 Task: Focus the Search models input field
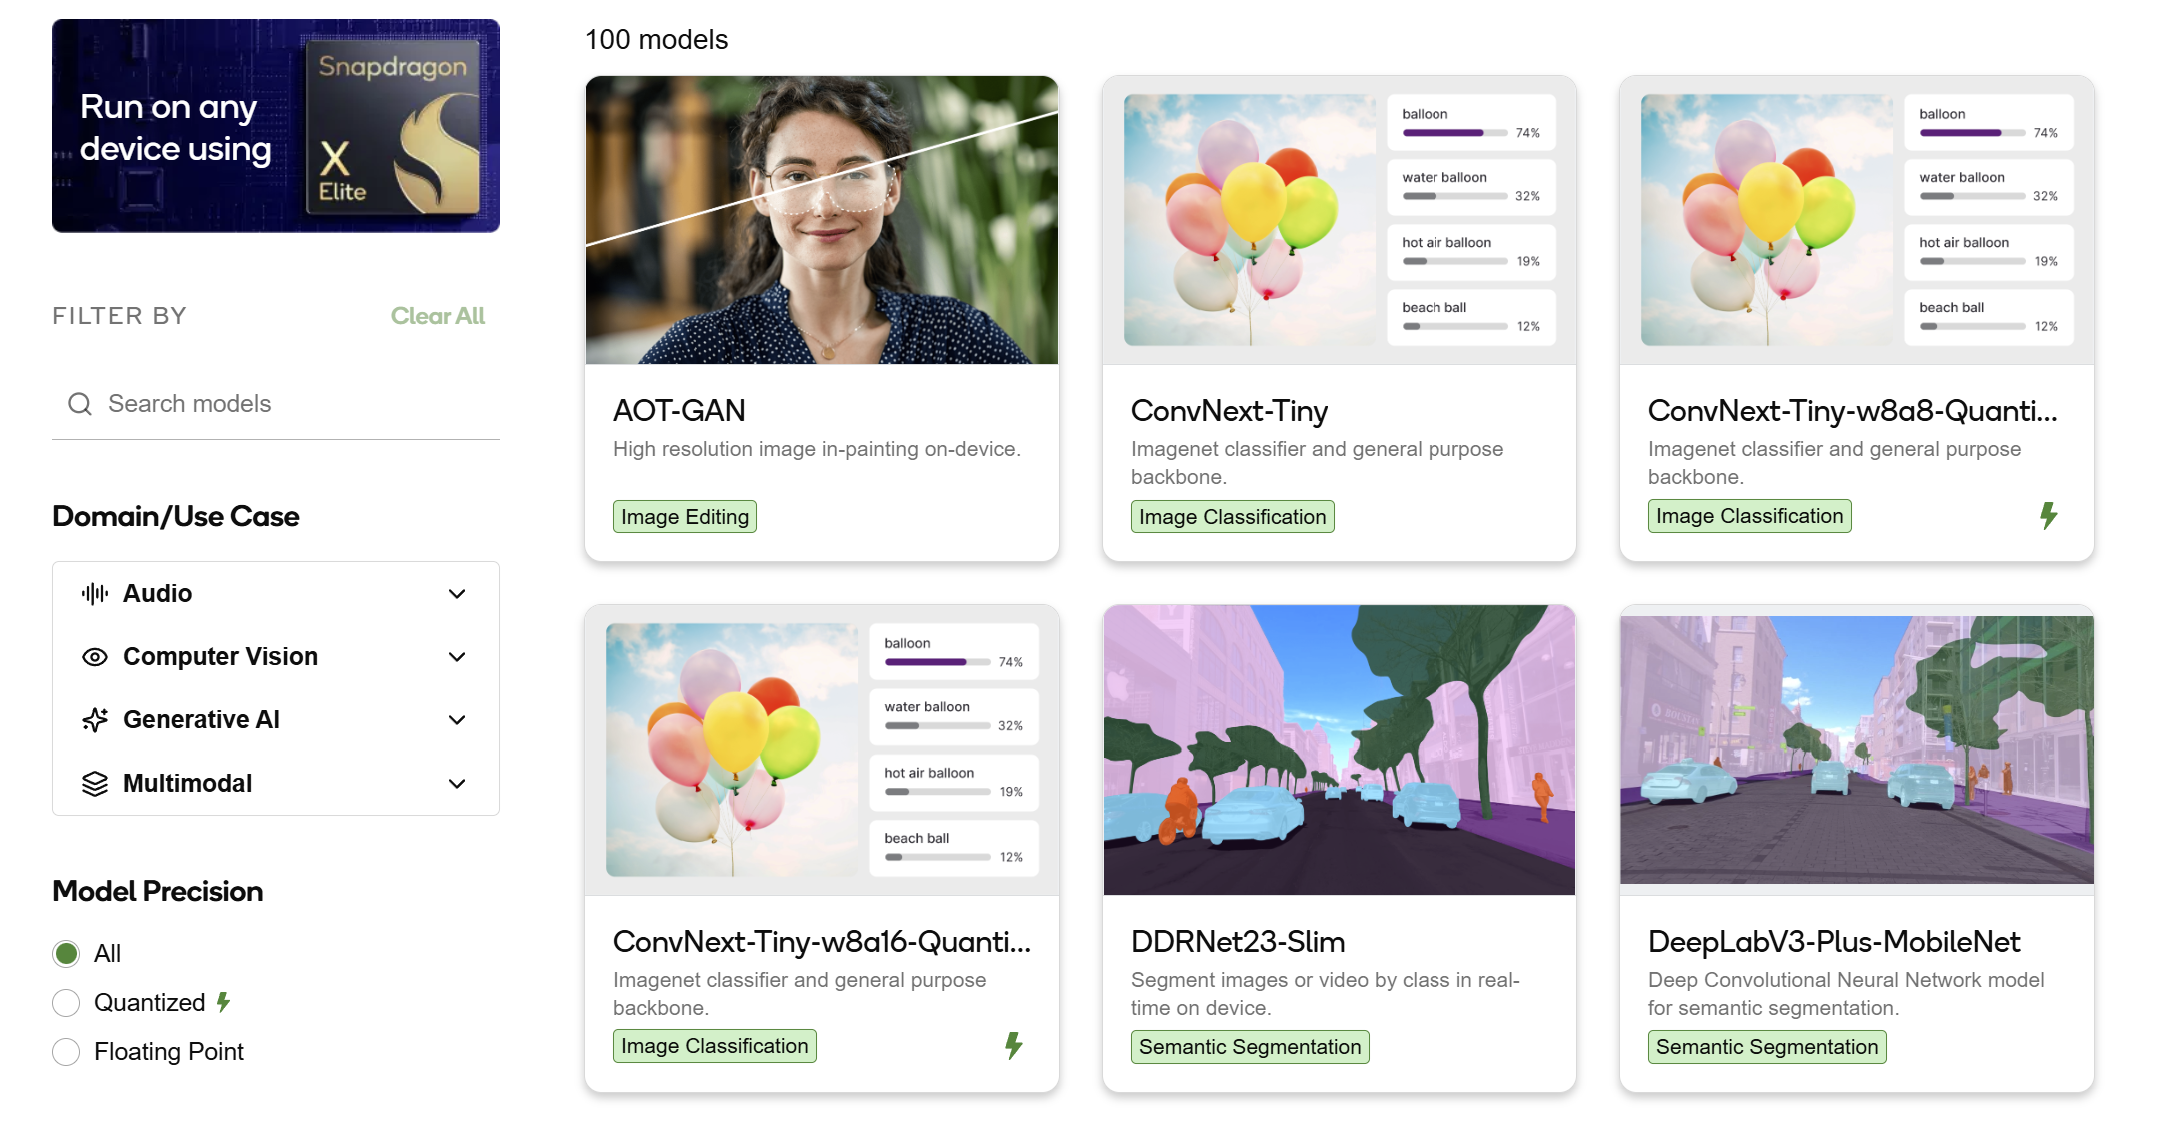click(276, 404)
